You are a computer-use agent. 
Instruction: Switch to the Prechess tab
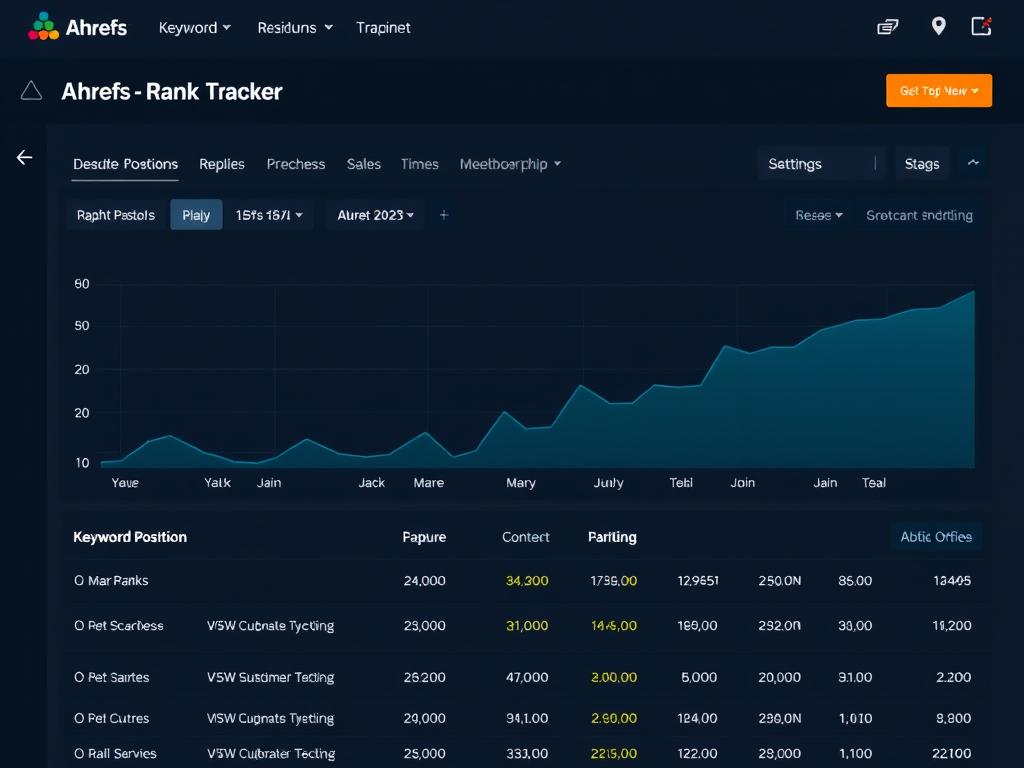pyautogui.click(x=295, y=164)
